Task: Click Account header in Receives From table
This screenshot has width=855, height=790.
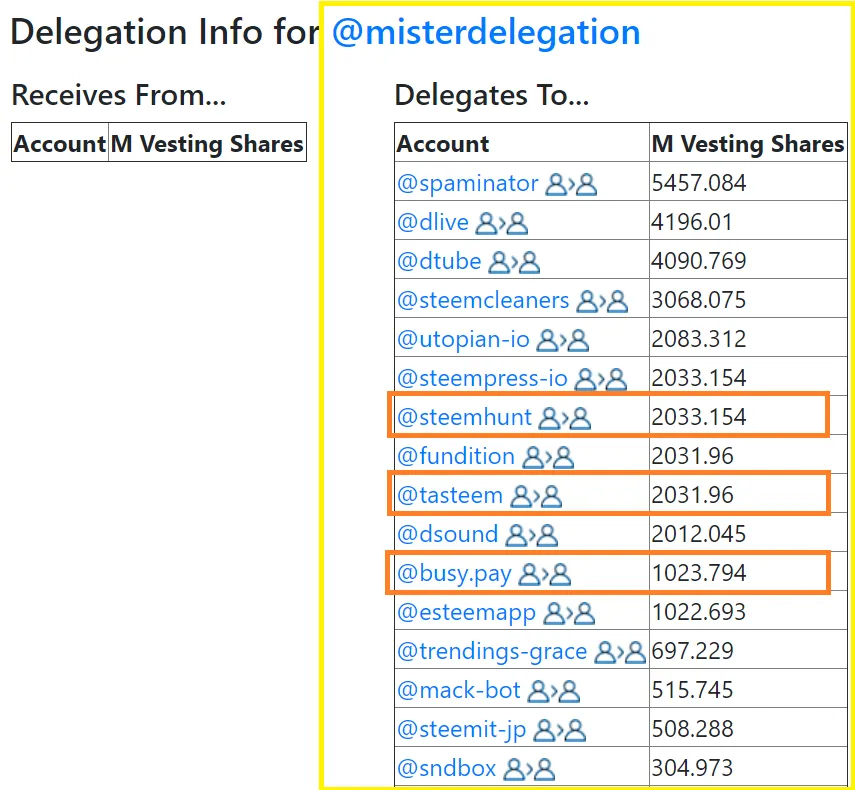Action: (x=60, y=144)
